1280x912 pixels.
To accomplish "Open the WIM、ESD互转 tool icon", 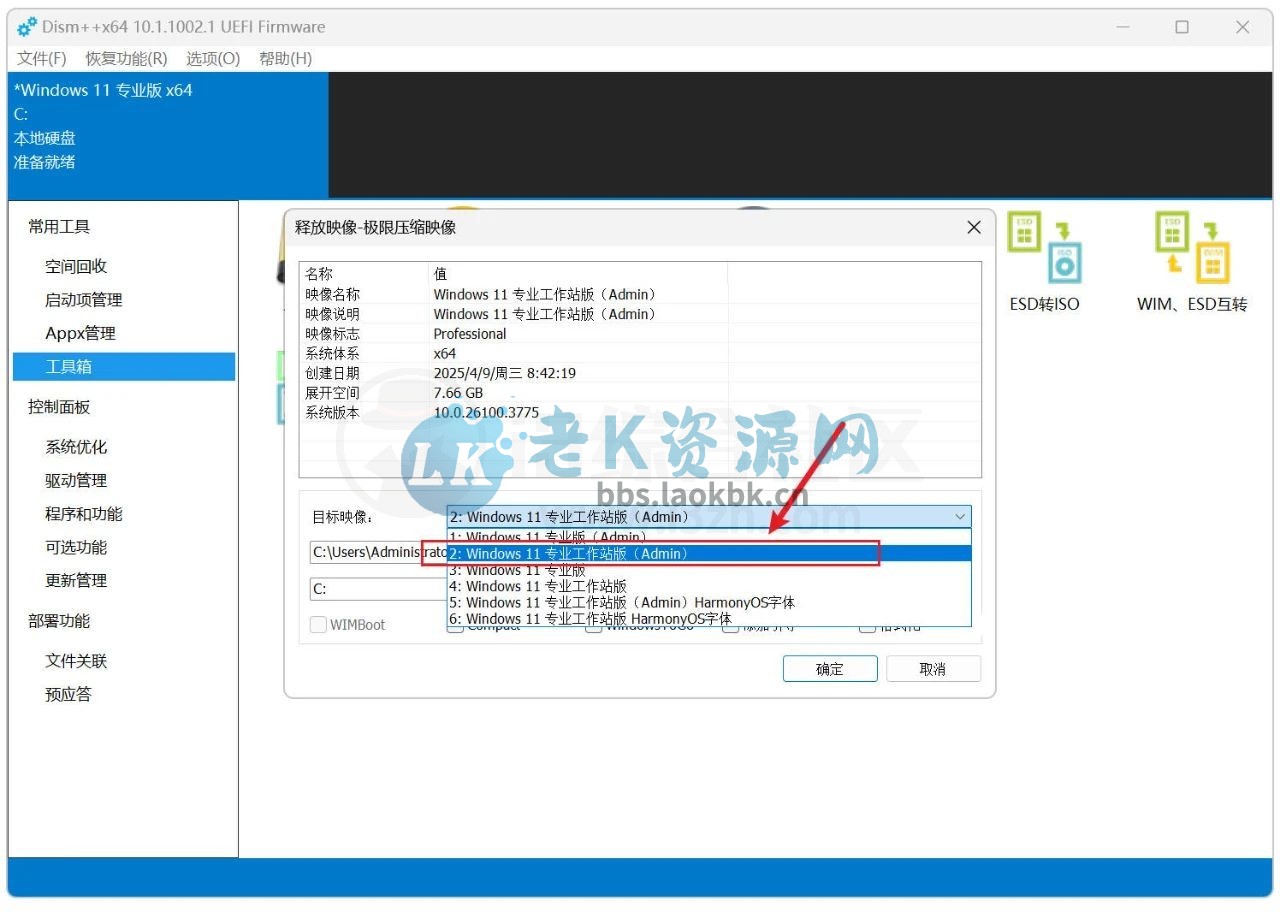I will (x=1192, y=247).
